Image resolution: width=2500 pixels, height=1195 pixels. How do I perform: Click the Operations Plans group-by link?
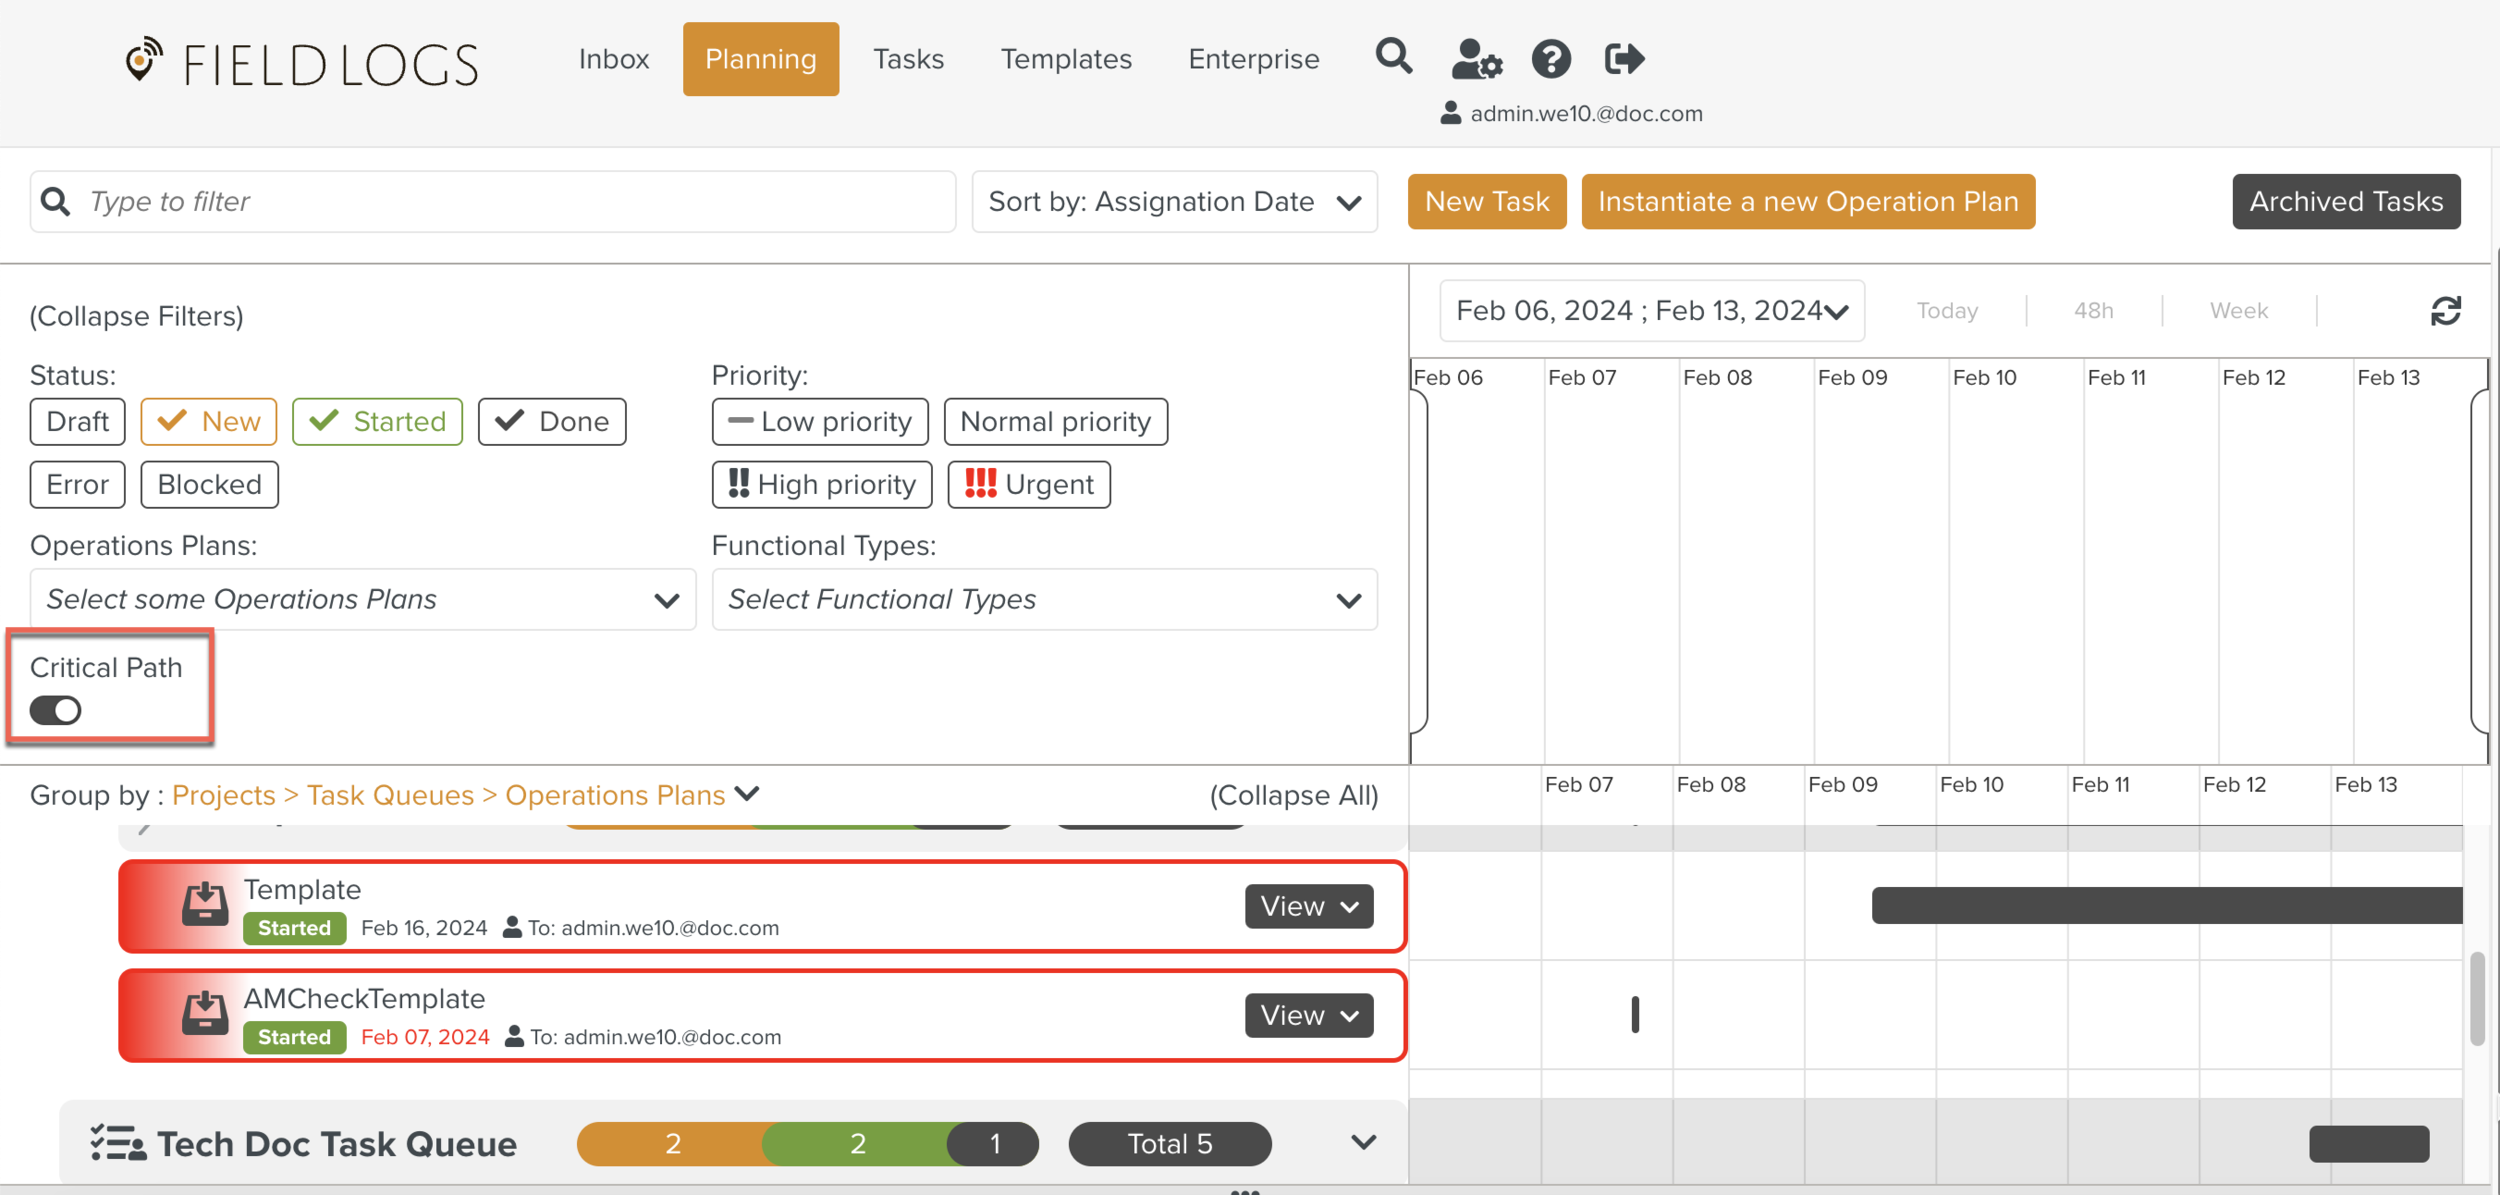coord(615,795)
